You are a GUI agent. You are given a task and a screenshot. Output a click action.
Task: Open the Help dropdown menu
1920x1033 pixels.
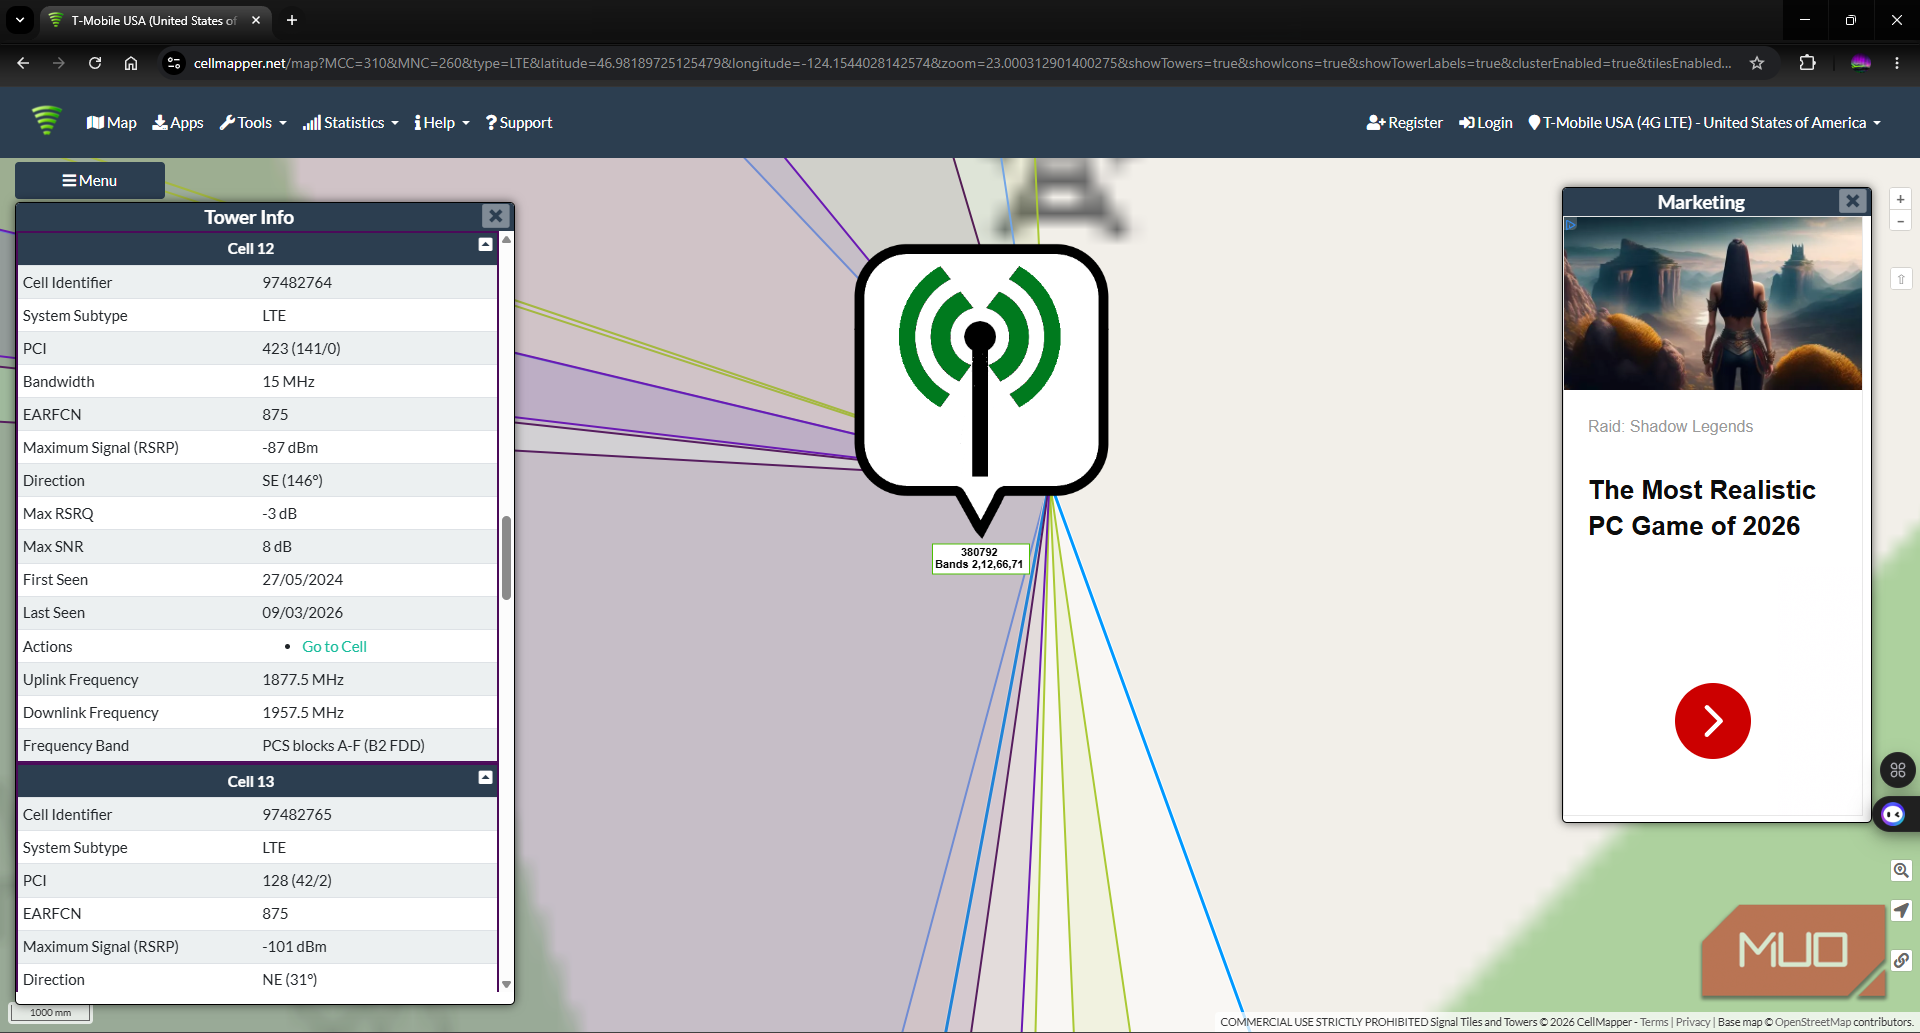442,123
